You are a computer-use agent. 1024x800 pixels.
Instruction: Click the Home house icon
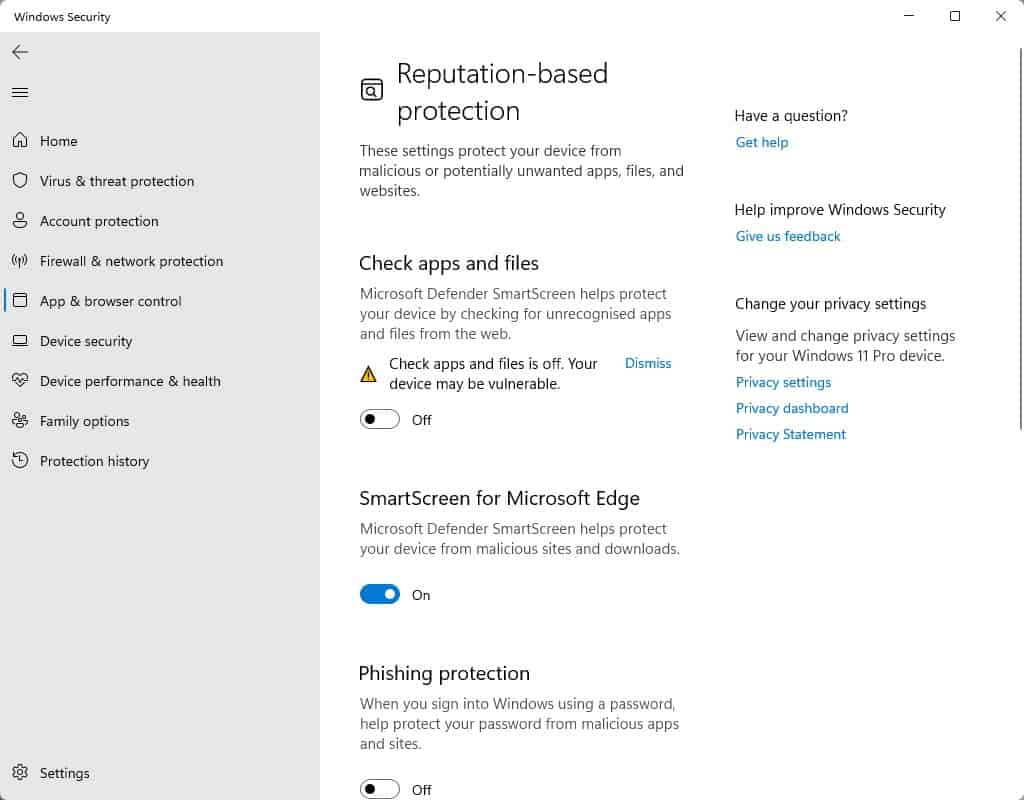(x=20, y=141)
